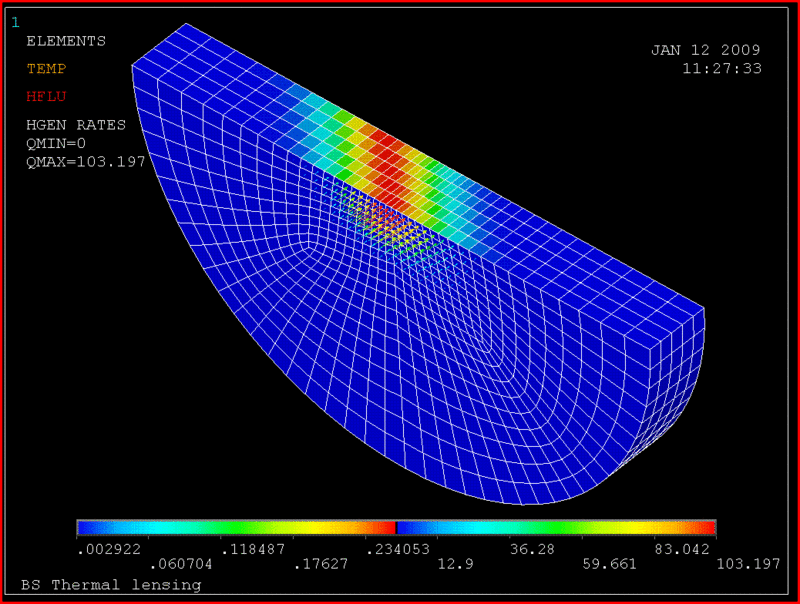Click the 59.661 legend value
The width and height of the screenshot is (800, 604).
click(610, 564)
